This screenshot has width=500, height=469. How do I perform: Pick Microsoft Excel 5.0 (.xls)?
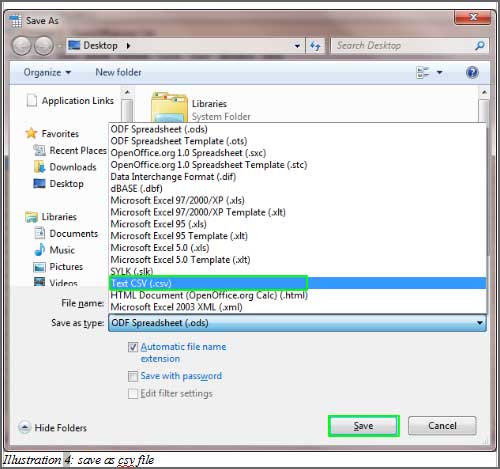pyautogui.click(x=297, y=248)
